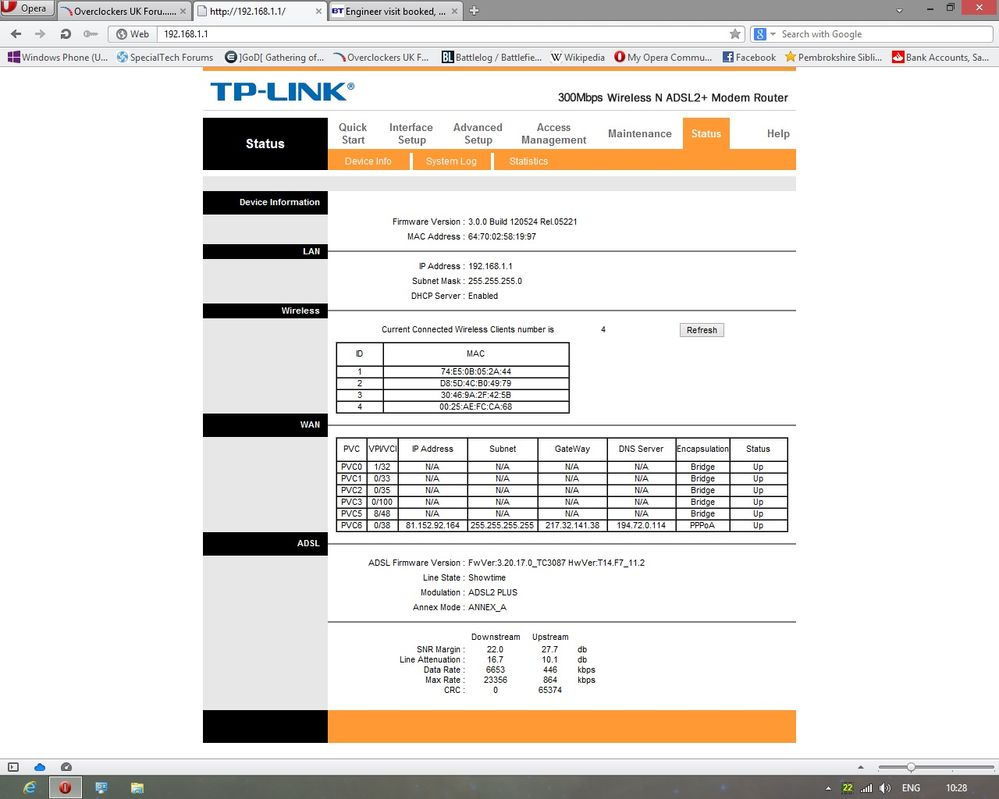Viewport: 999px width, 799px height.
Task: Add a new tab with the plus icon
Action: (474, 11)
